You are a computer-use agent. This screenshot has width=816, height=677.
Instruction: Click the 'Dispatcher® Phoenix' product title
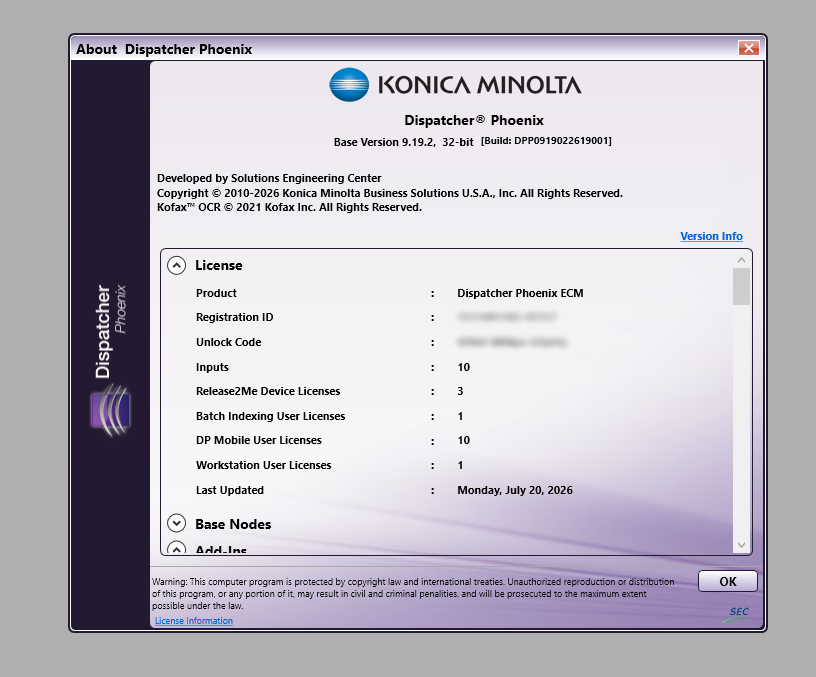(x=474, y=120)
